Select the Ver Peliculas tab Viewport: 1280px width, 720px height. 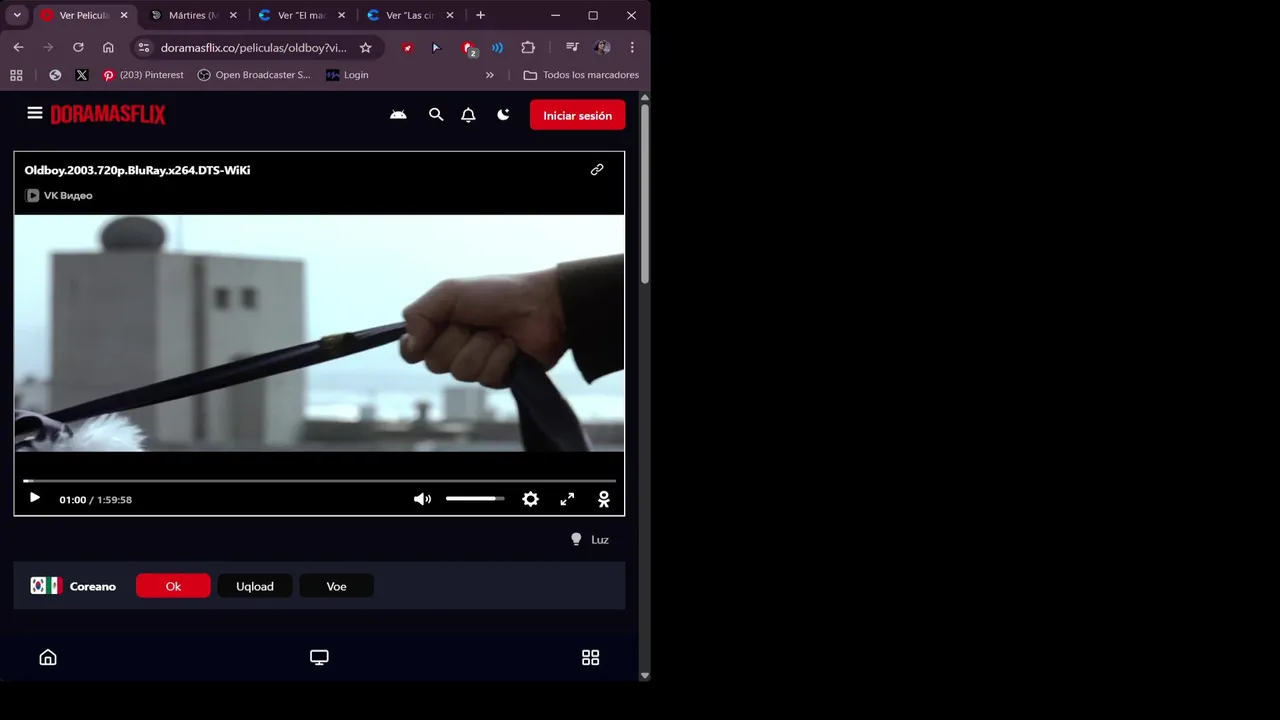[84, 15]
